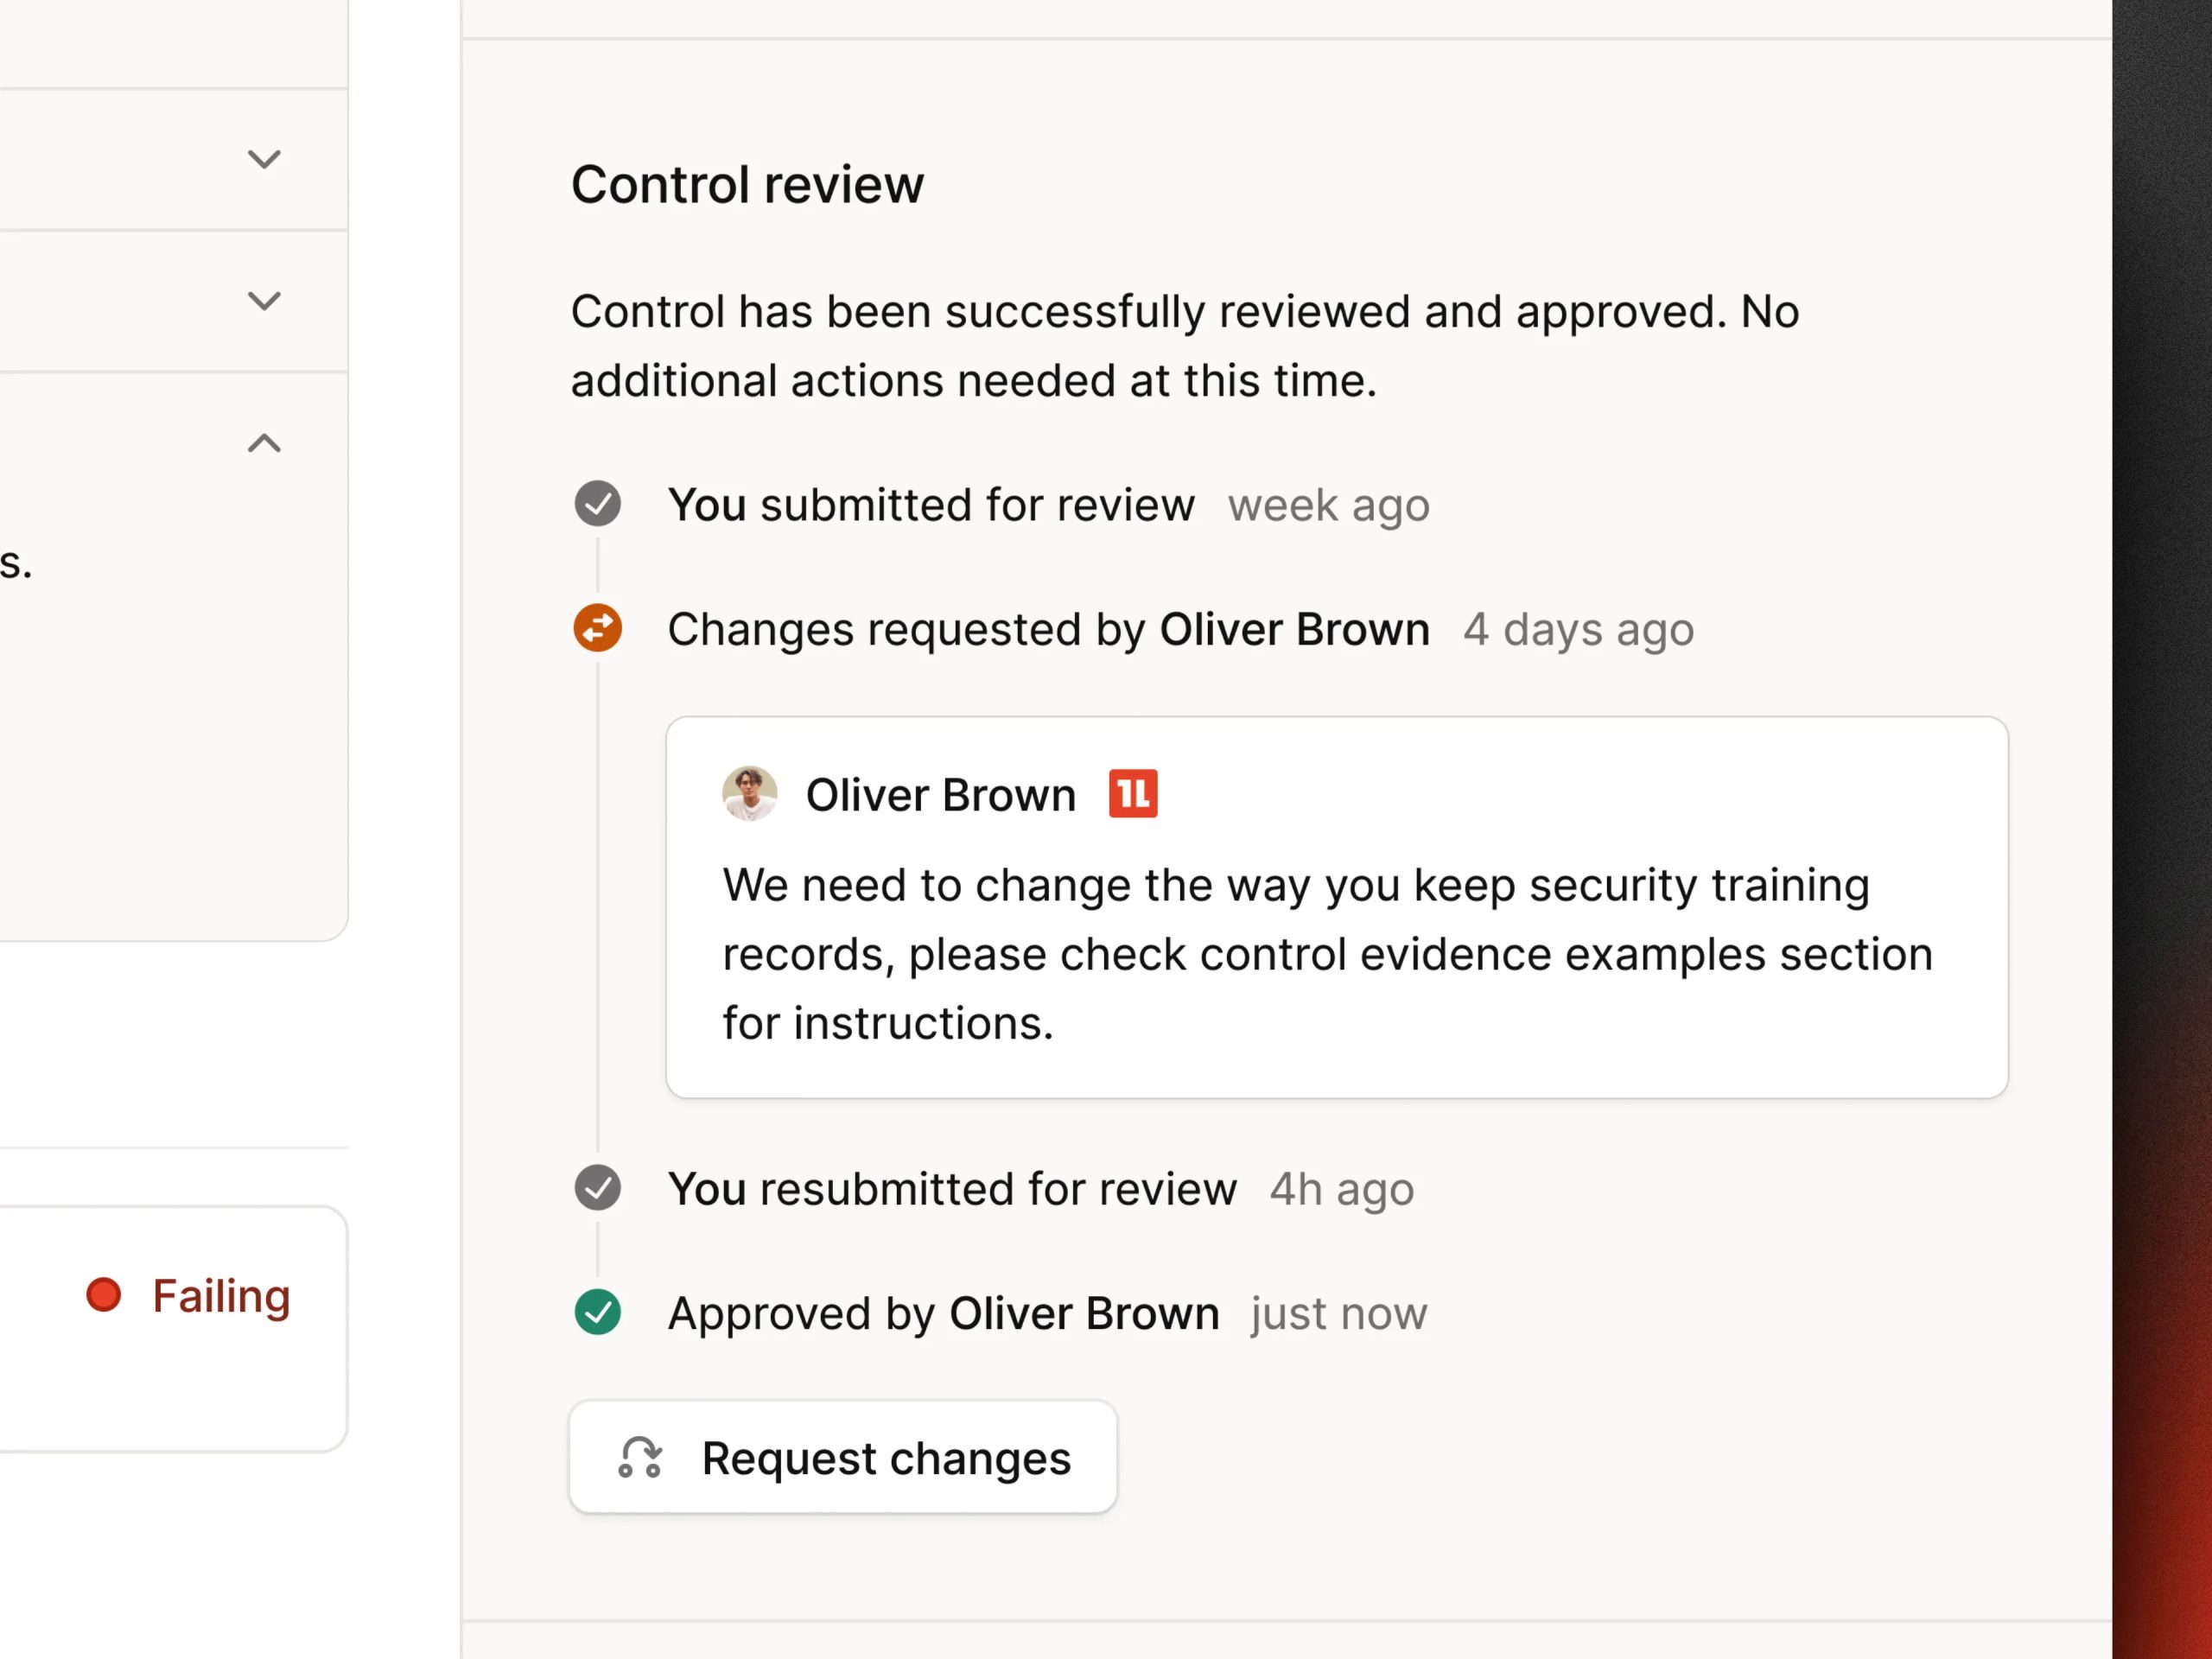2212x1659 pixels.
Task: Expand the second collapsed sidebar section chevron
Action: pyautogui.click(x=264, y=301)
